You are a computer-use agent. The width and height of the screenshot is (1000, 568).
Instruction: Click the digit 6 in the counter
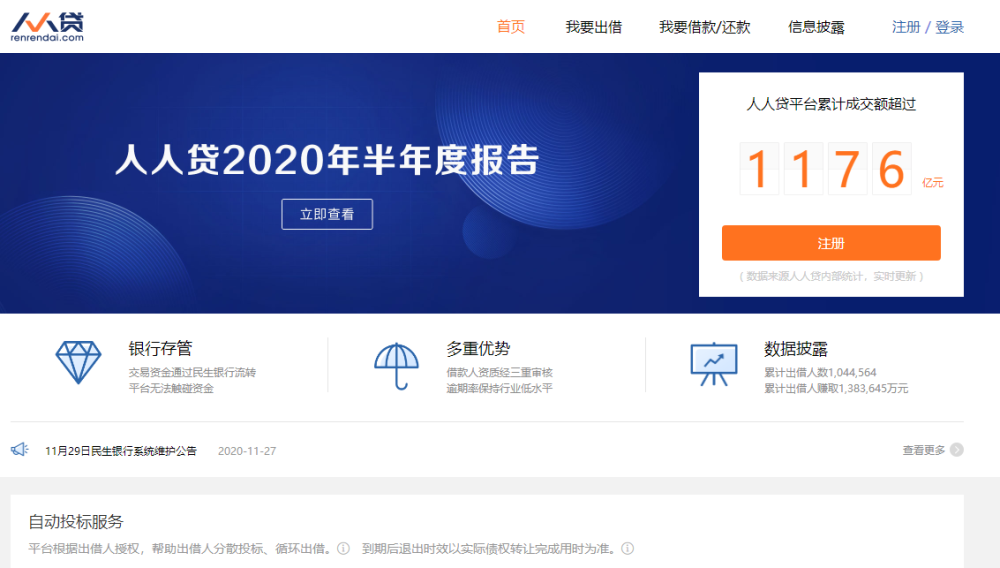coord(892,169)
